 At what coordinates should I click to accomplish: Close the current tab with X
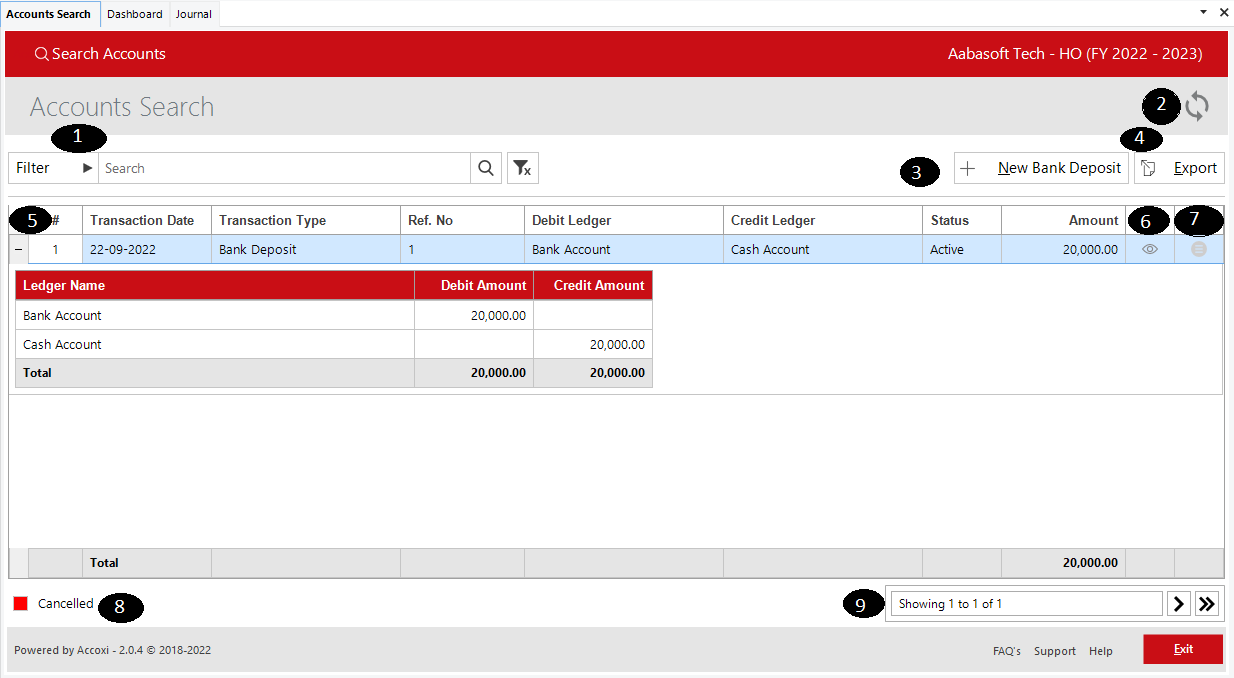(1224, 12)
